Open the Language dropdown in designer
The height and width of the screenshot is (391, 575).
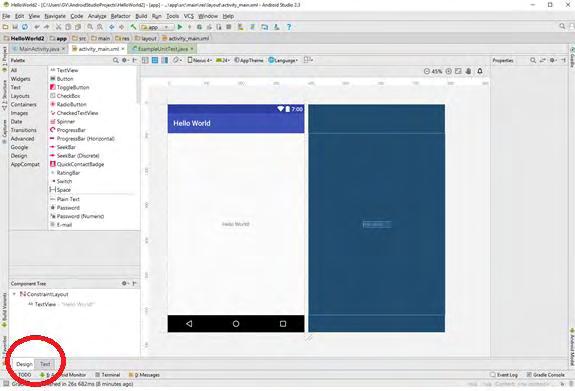[x=283, y=60]
